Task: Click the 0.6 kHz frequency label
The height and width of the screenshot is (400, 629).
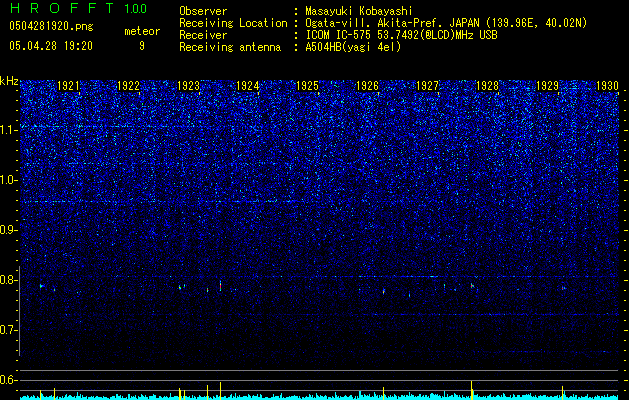Action: point(9,380)
